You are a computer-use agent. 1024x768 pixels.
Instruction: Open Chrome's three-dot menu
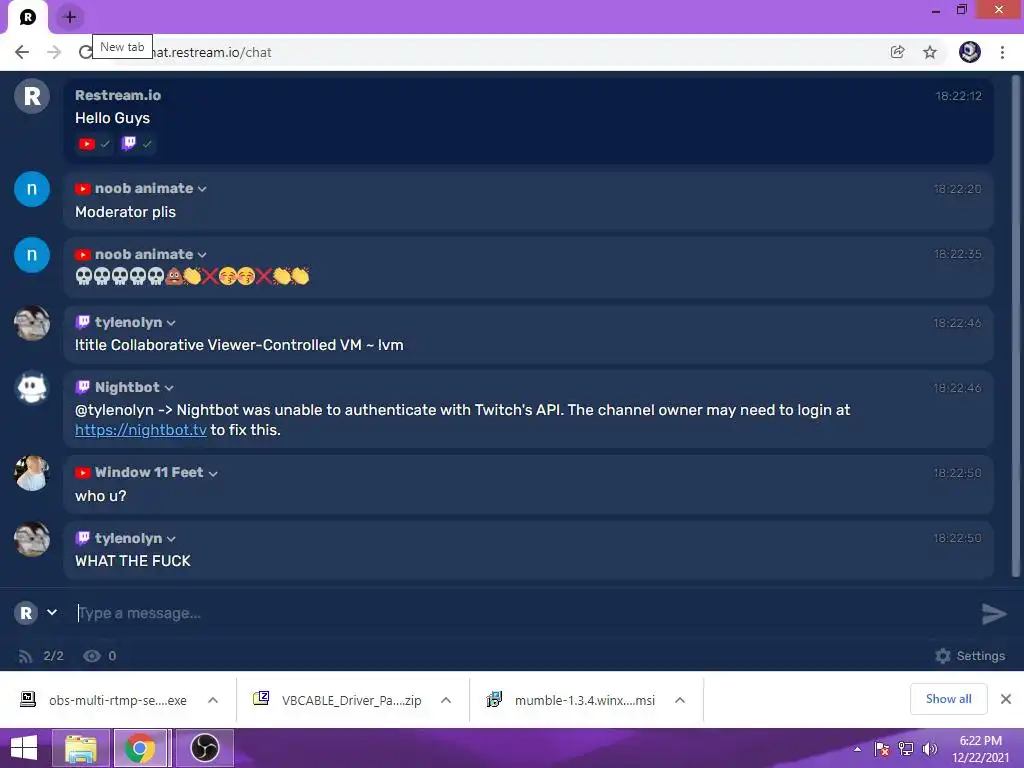(1002, 52)
